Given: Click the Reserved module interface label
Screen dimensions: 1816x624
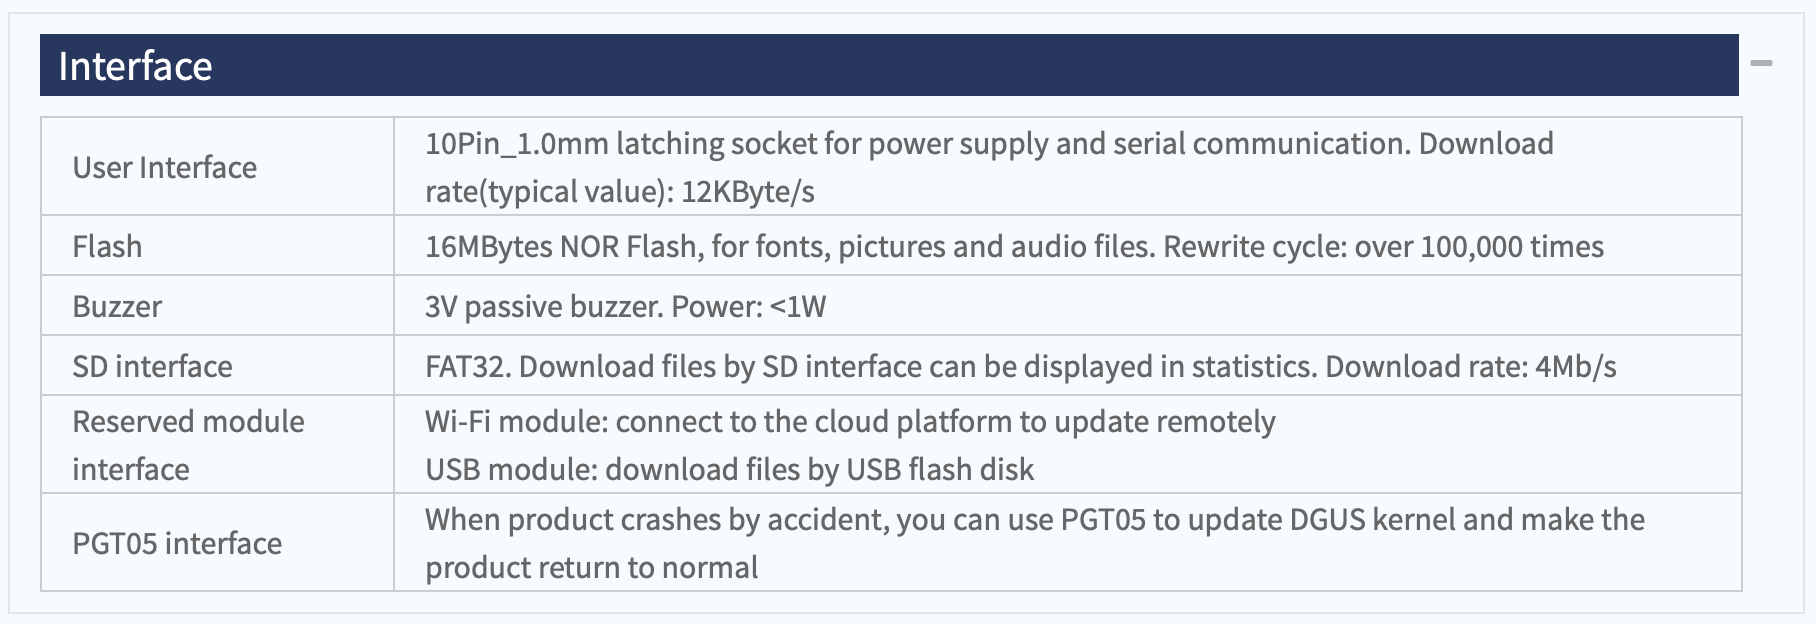Looking at the screenshot, I should tap(188, 445).
